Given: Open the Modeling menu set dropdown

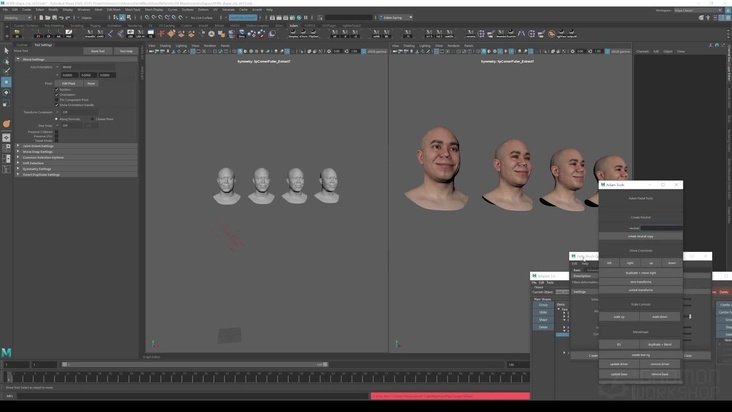Looking at the screenshot, I should point(17,18).
